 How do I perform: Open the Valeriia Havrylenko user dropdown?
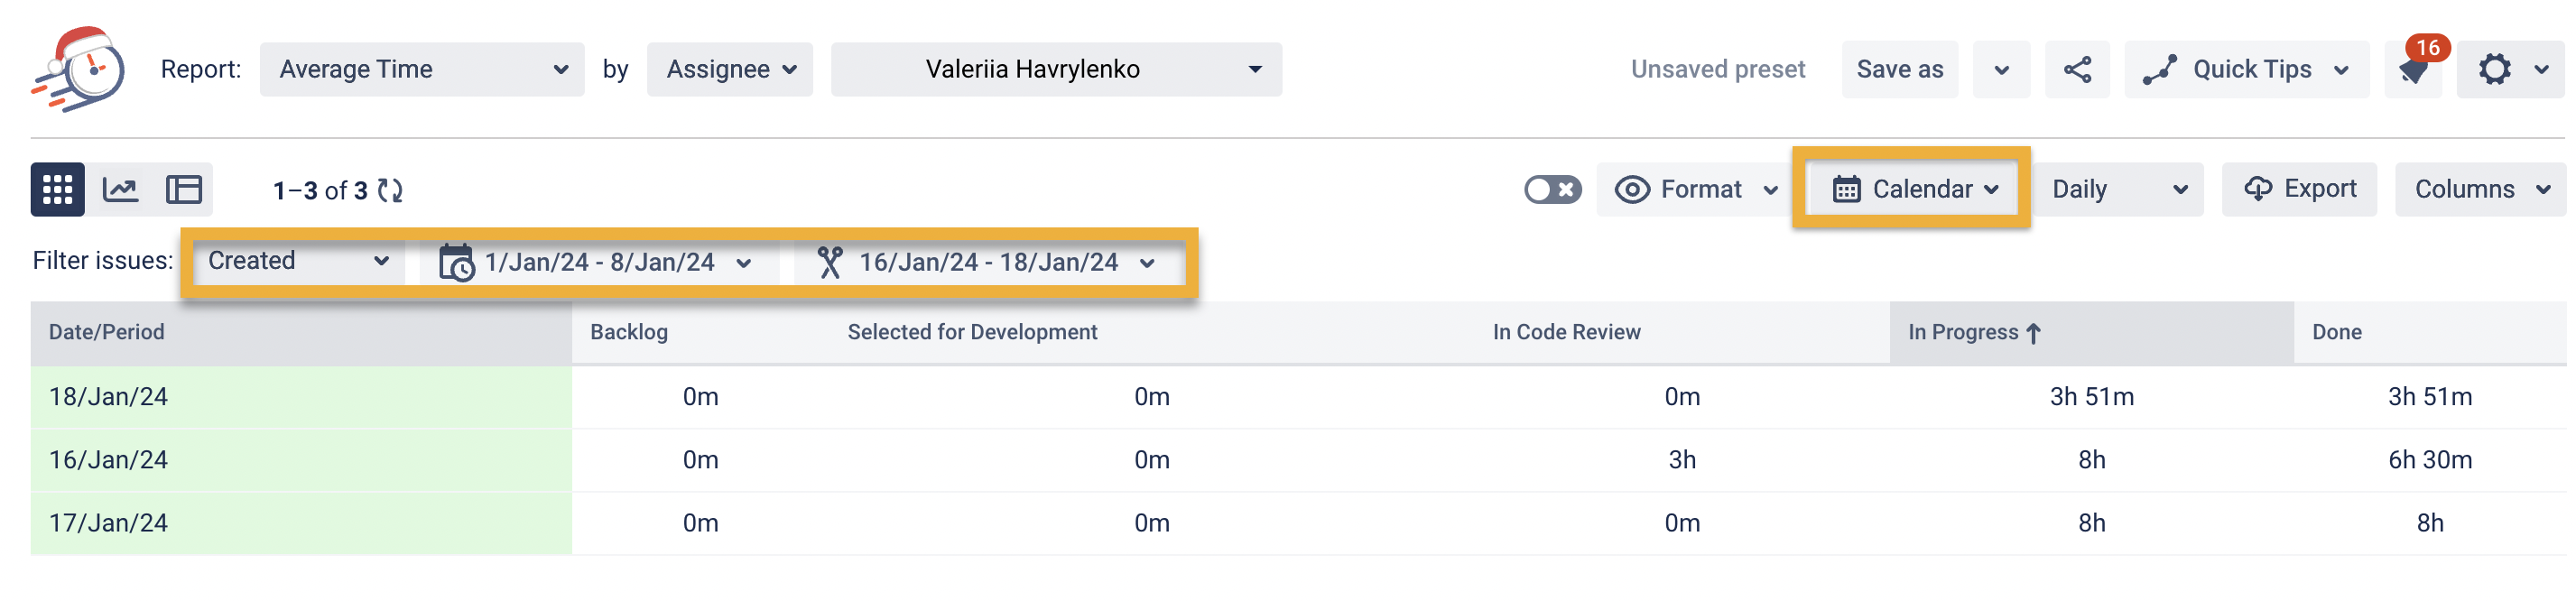1056,69
